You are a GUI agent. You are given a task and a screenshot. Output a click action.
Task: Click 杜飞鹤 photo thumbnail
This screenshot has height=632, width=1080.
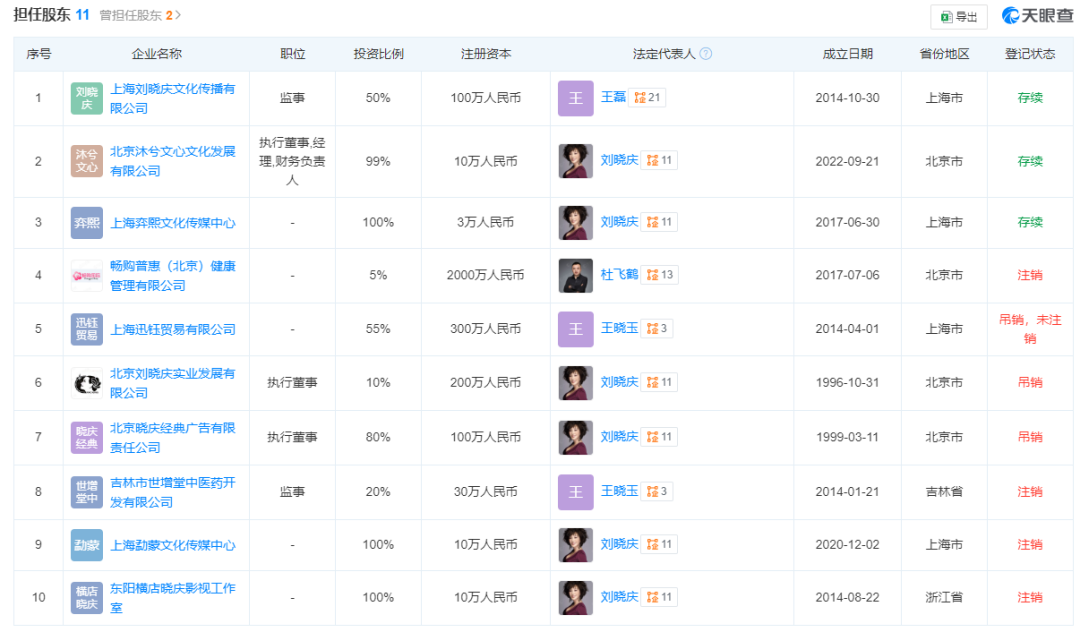tap(575, 275)
